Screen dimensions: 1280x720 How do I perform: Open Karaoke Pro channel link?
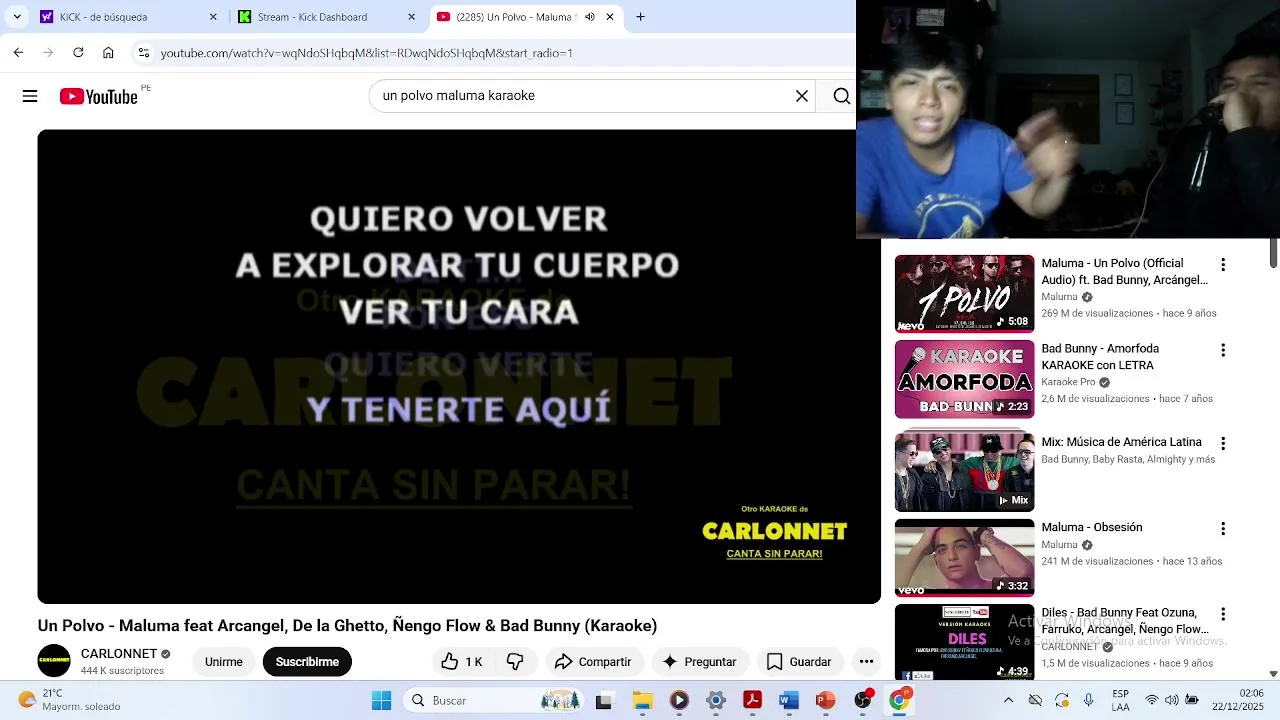(x=1068, y=382)
